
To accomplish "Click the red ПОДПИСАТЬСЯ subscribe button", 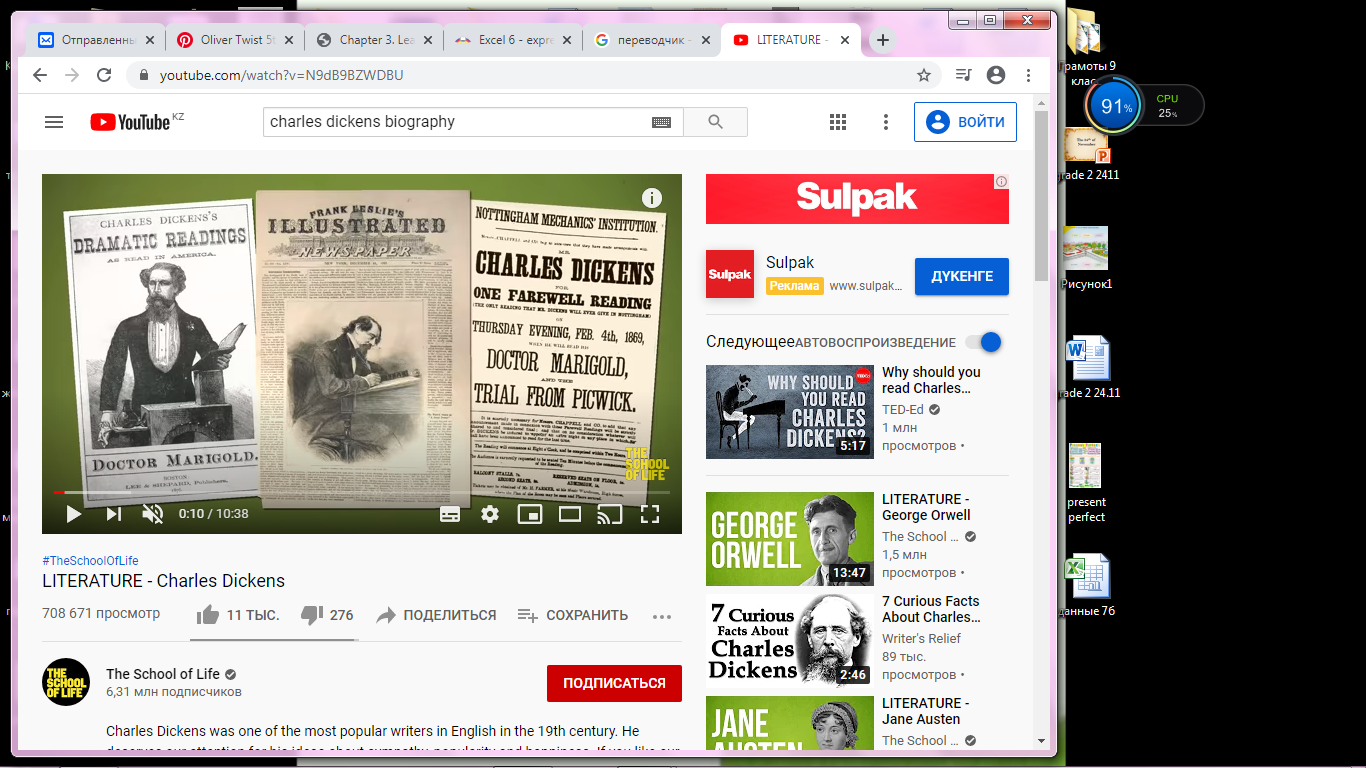I will coord(614,683).
